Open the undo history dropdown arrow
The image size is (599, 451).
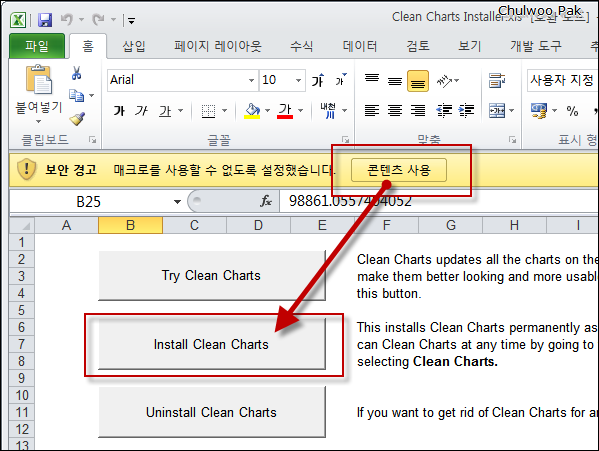[81, 19]
